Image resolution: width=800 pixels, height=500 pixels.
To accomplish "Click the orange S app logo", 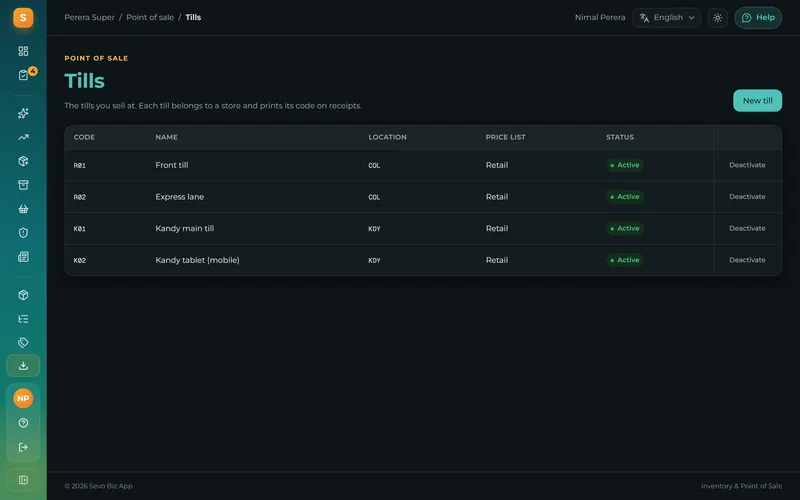I will (x=23, y=18).
